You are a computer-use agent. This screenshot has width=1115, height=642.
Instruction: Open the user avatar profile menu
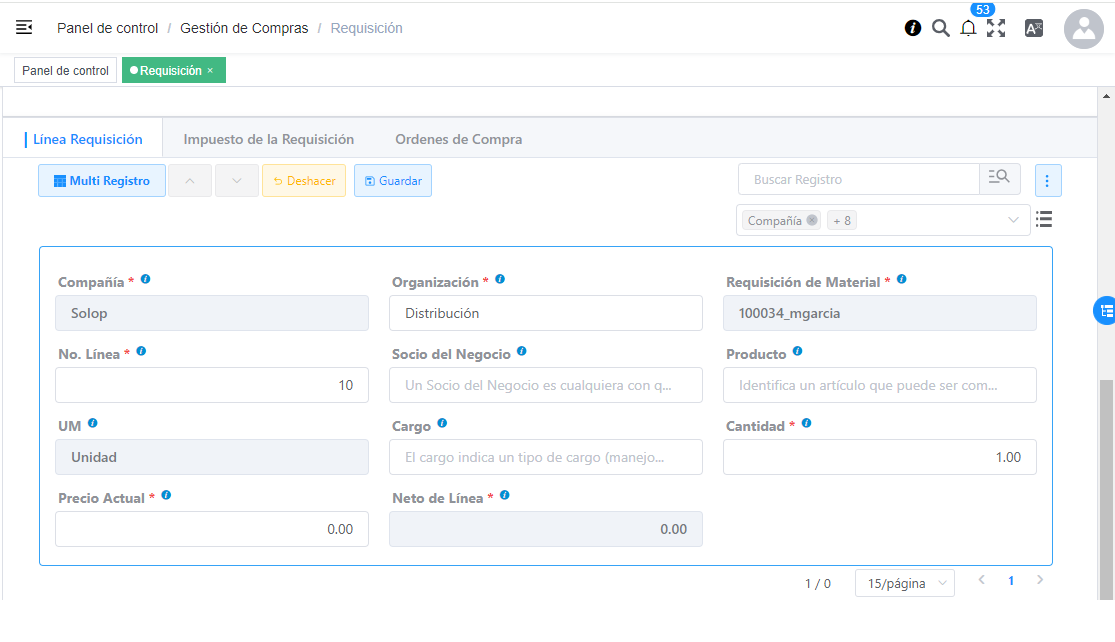[x=1083, y=29]
